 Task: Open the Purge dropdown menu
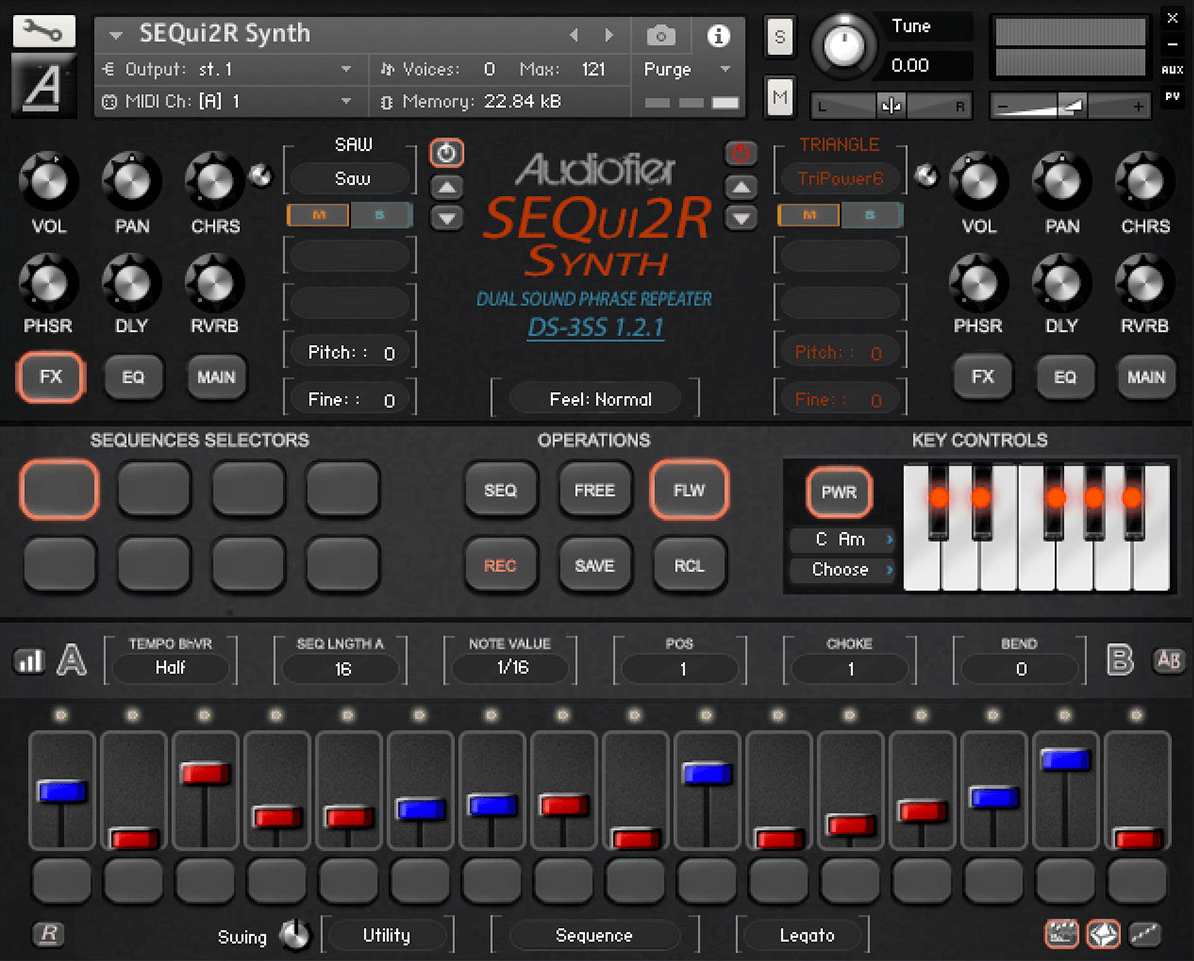pos(688,69)
